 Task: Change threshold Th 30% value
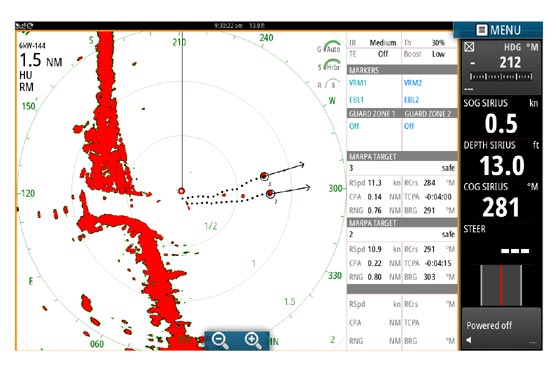[438, 43]
